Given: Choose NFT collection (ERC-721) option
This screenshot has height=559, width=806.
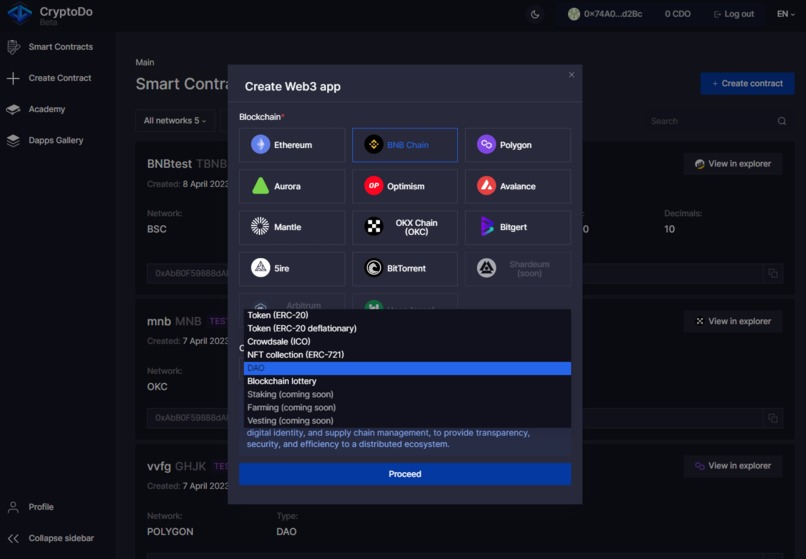Looking at the screenshot, I should pos(407,355).
